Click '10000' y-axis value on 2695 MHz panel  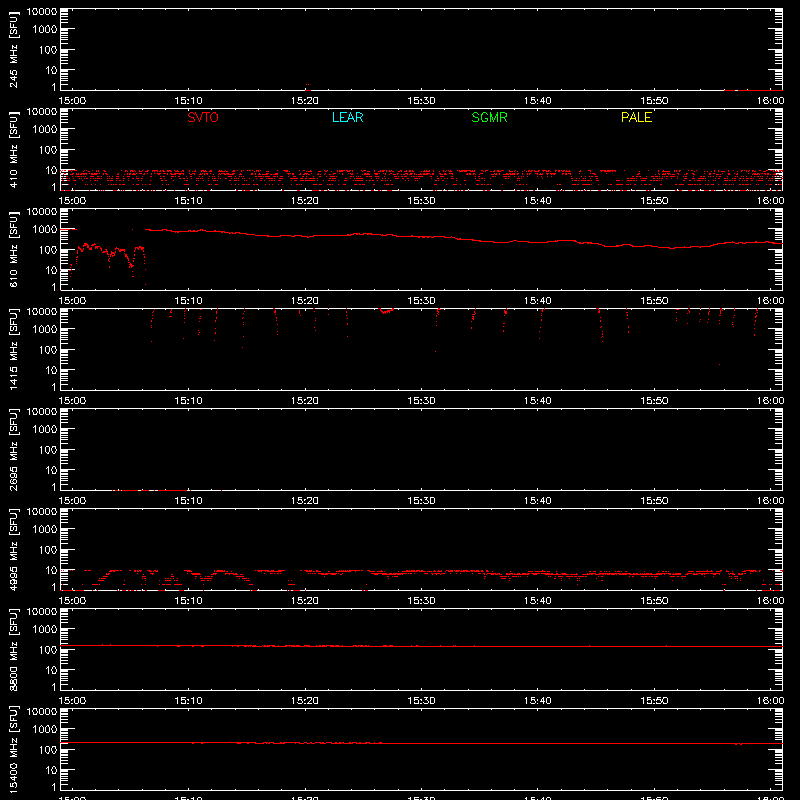coord(42,412)
